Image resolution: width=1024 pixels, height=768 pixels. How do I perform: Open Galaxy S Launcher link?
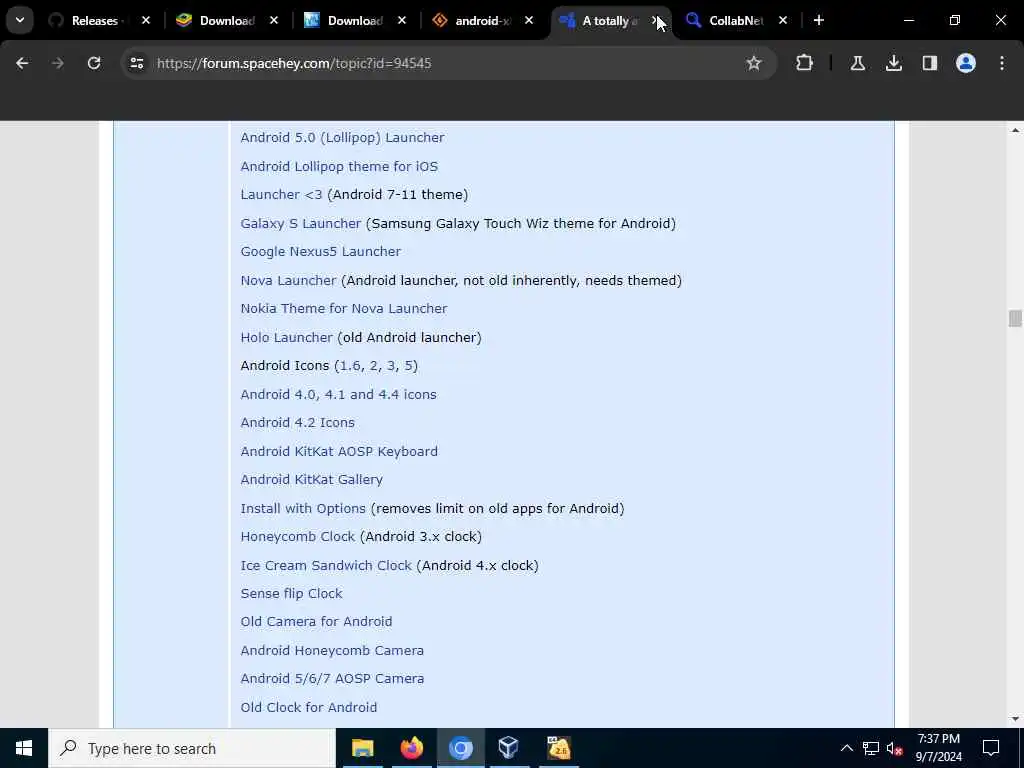[x=300, y=223]
